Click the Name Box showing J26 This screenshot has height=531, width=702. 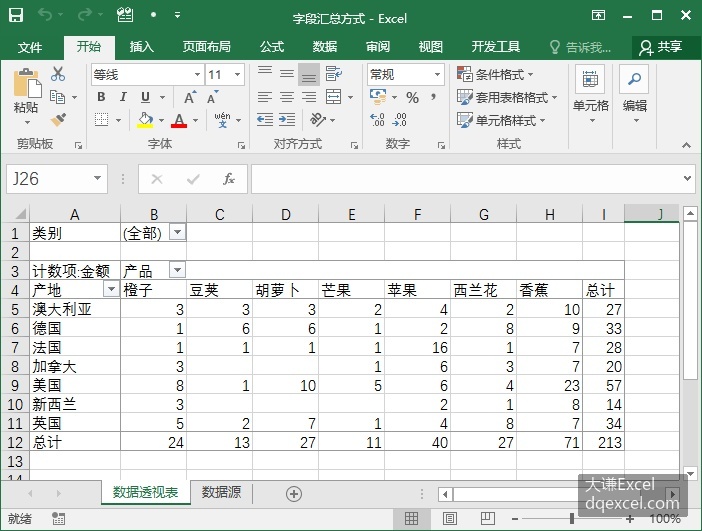57,179
